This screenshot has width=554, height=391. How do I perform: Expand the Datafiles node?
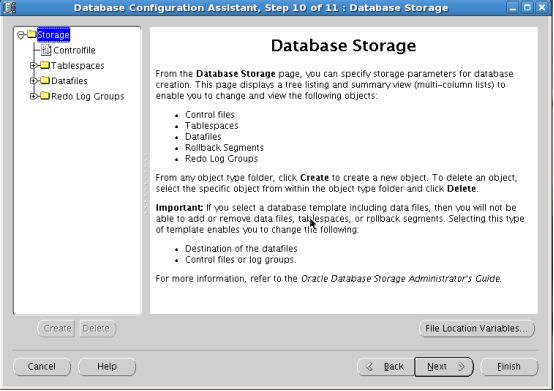[34, 81]
